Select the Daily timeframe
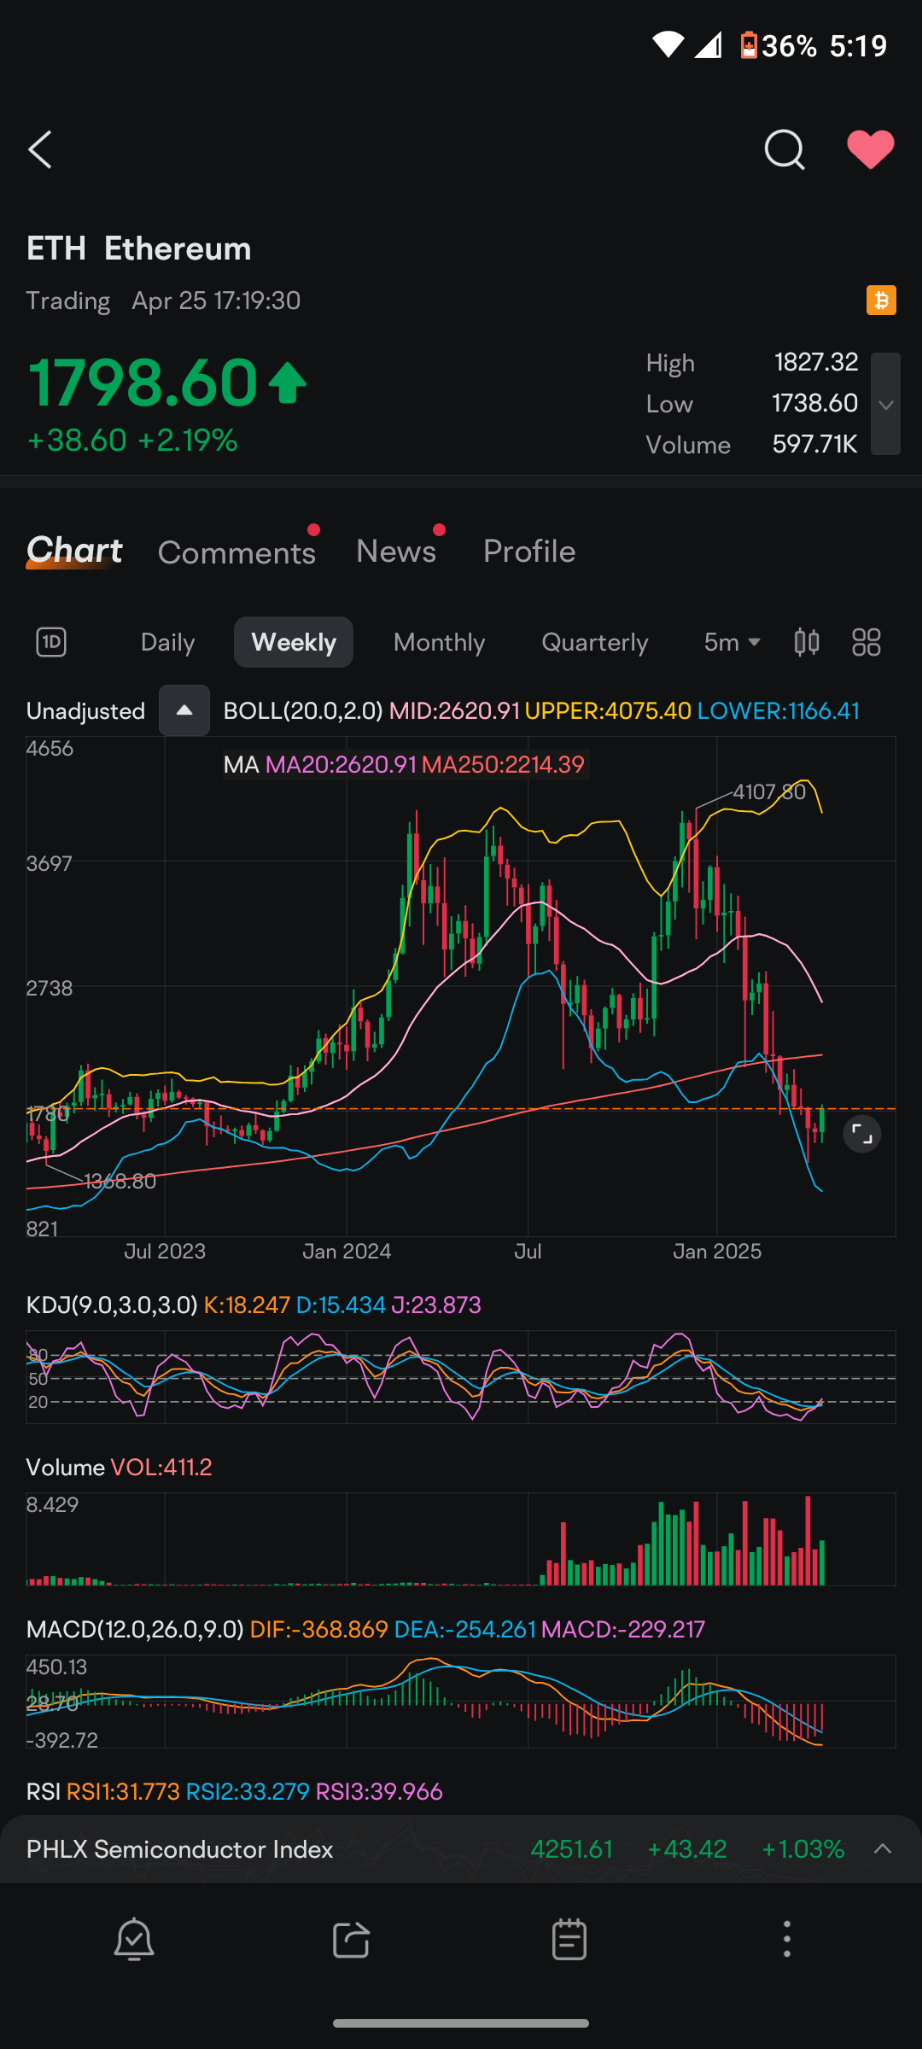The image size is (922, 2049). pos(168,642)
